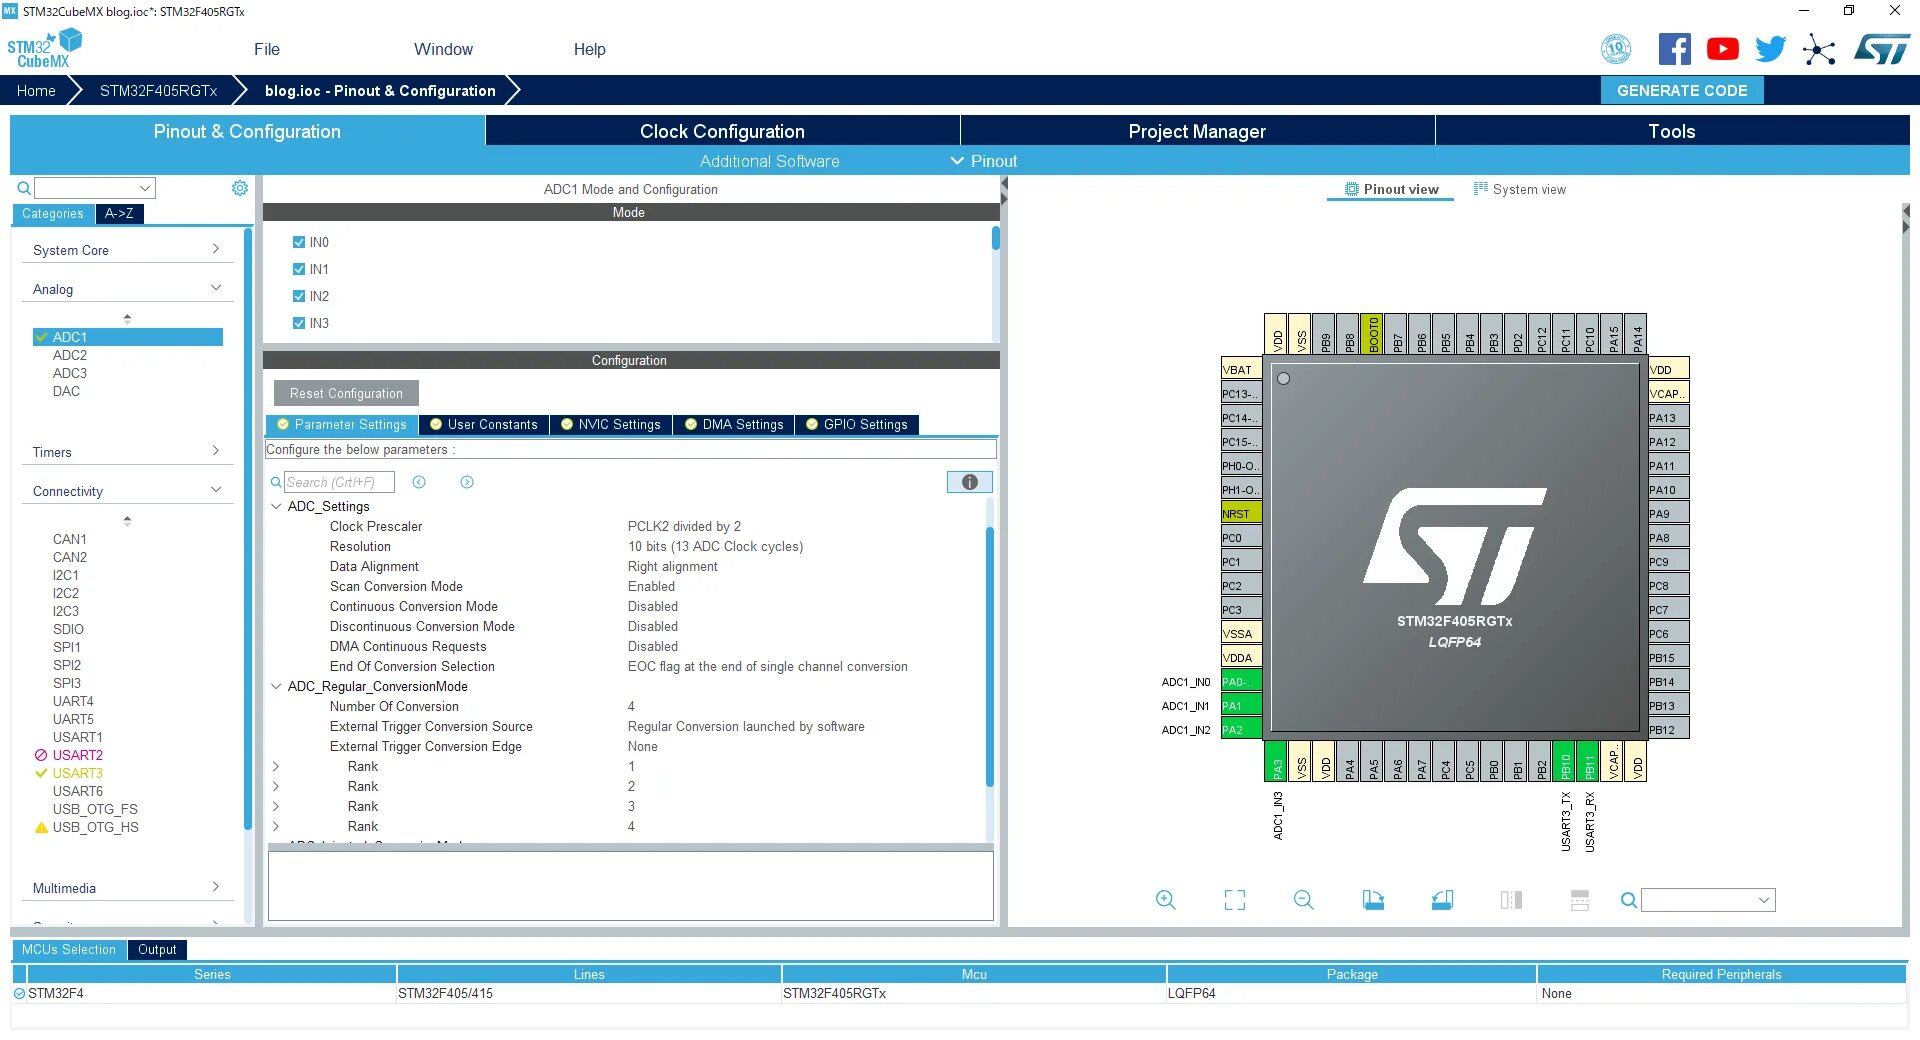Rotate chip view with the counterclockwise icon

pyautogui.click(x=1442, y=900)
